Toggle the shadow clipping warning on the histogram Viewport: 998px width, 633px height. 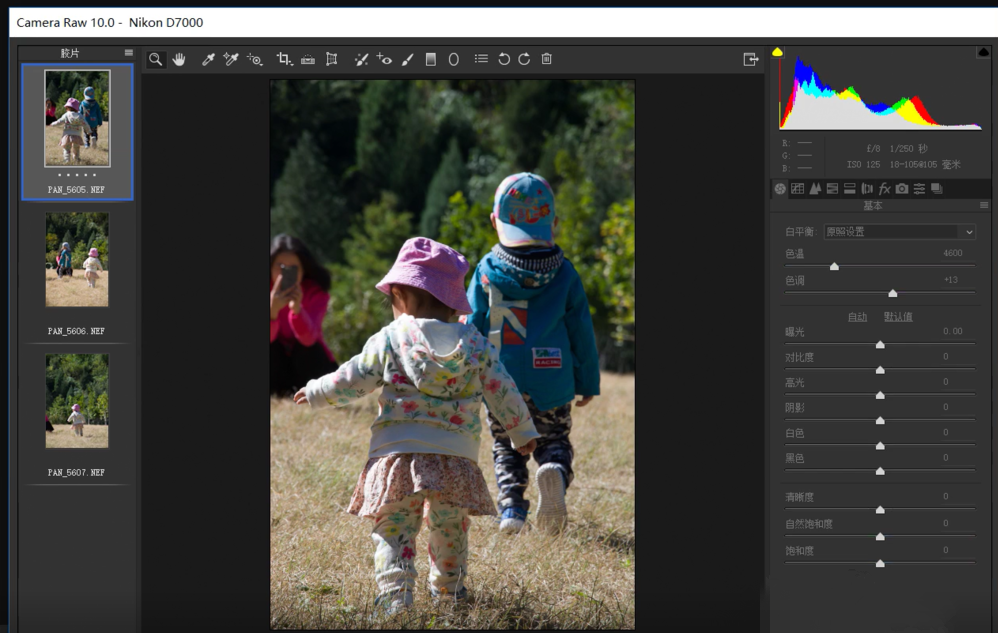(779, 51)
